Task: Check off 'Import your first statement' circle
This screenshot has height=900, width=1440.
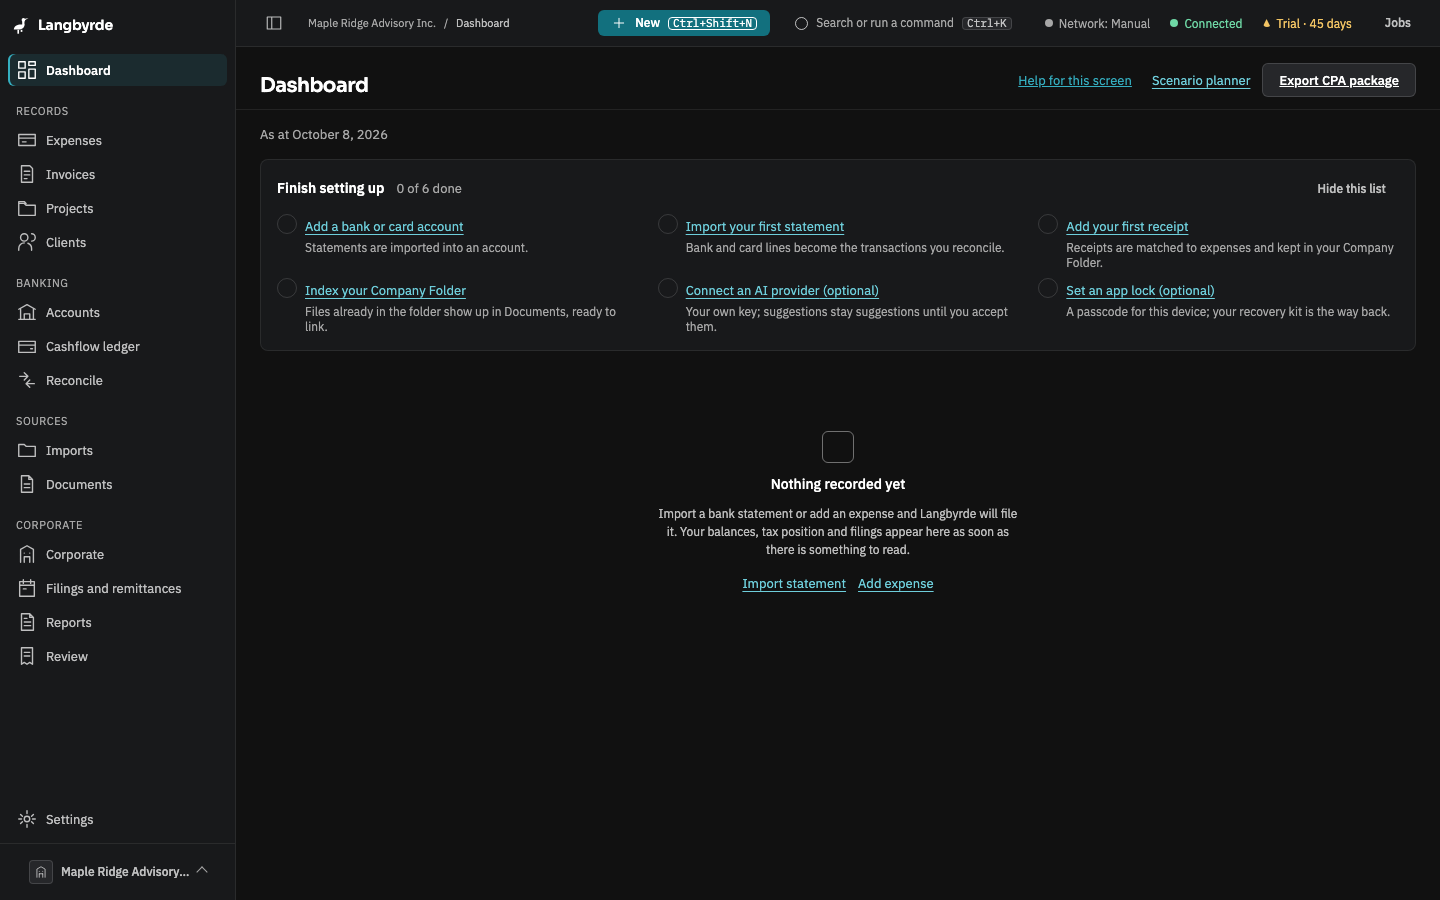Action: [668, 224]
